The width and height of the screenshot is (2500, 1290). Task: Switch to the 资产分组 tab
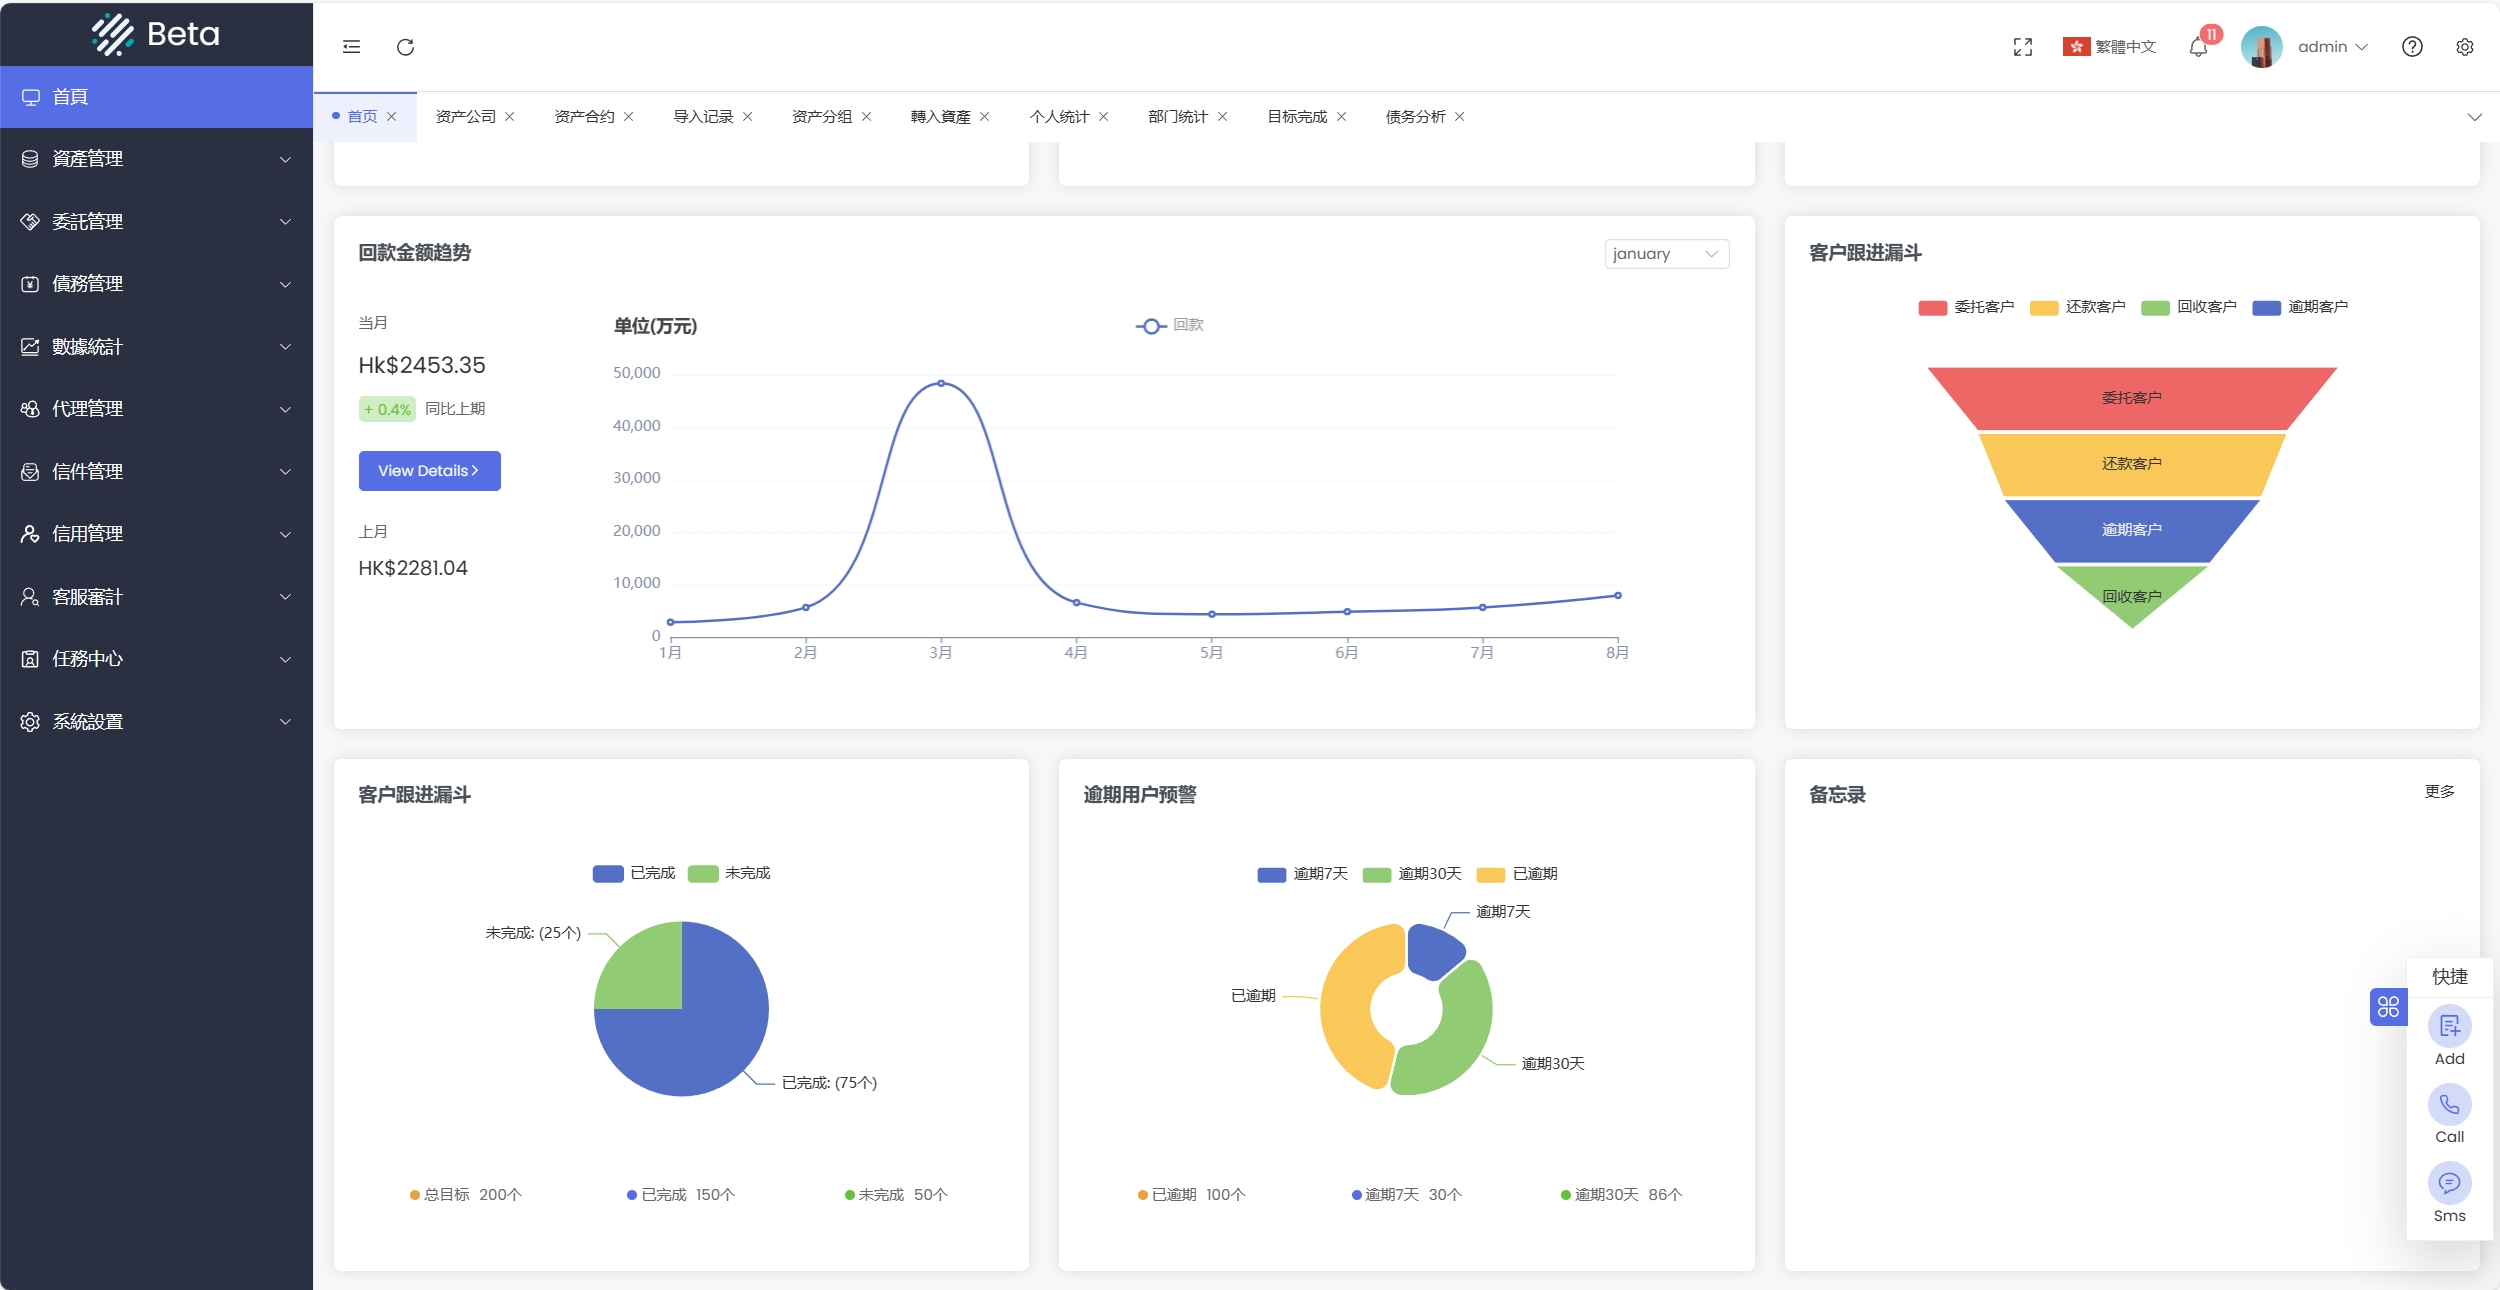822,117
